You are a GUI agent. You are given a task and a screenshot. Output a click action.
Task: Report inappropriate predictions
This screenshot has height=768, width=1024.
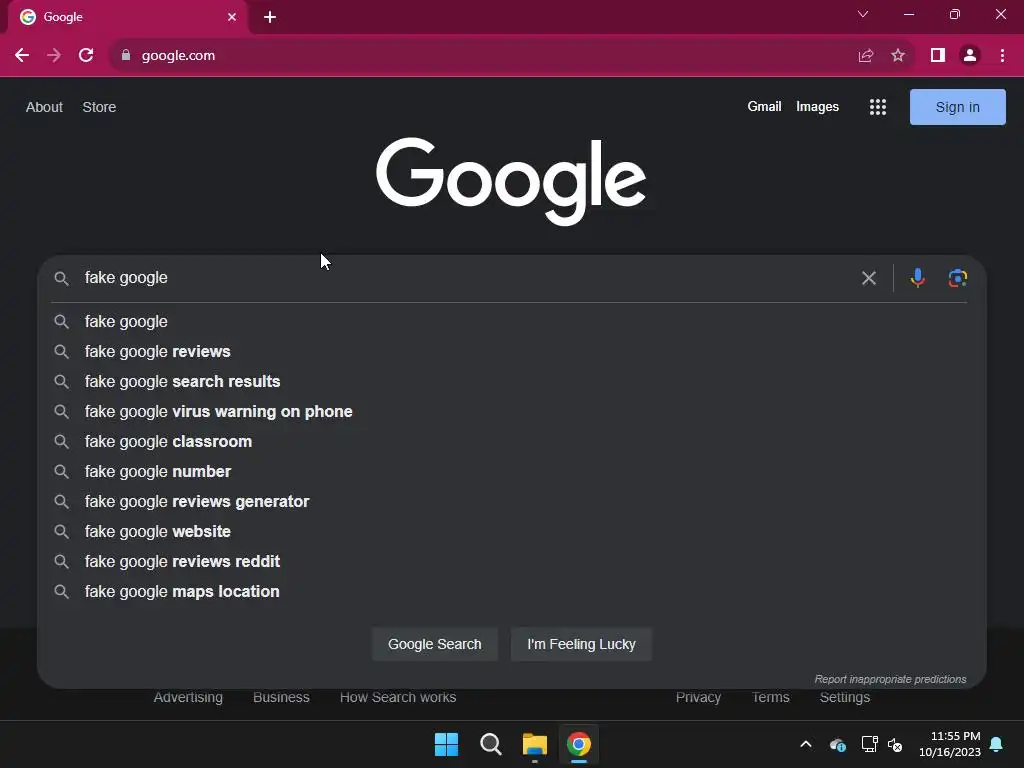(890, 679)
